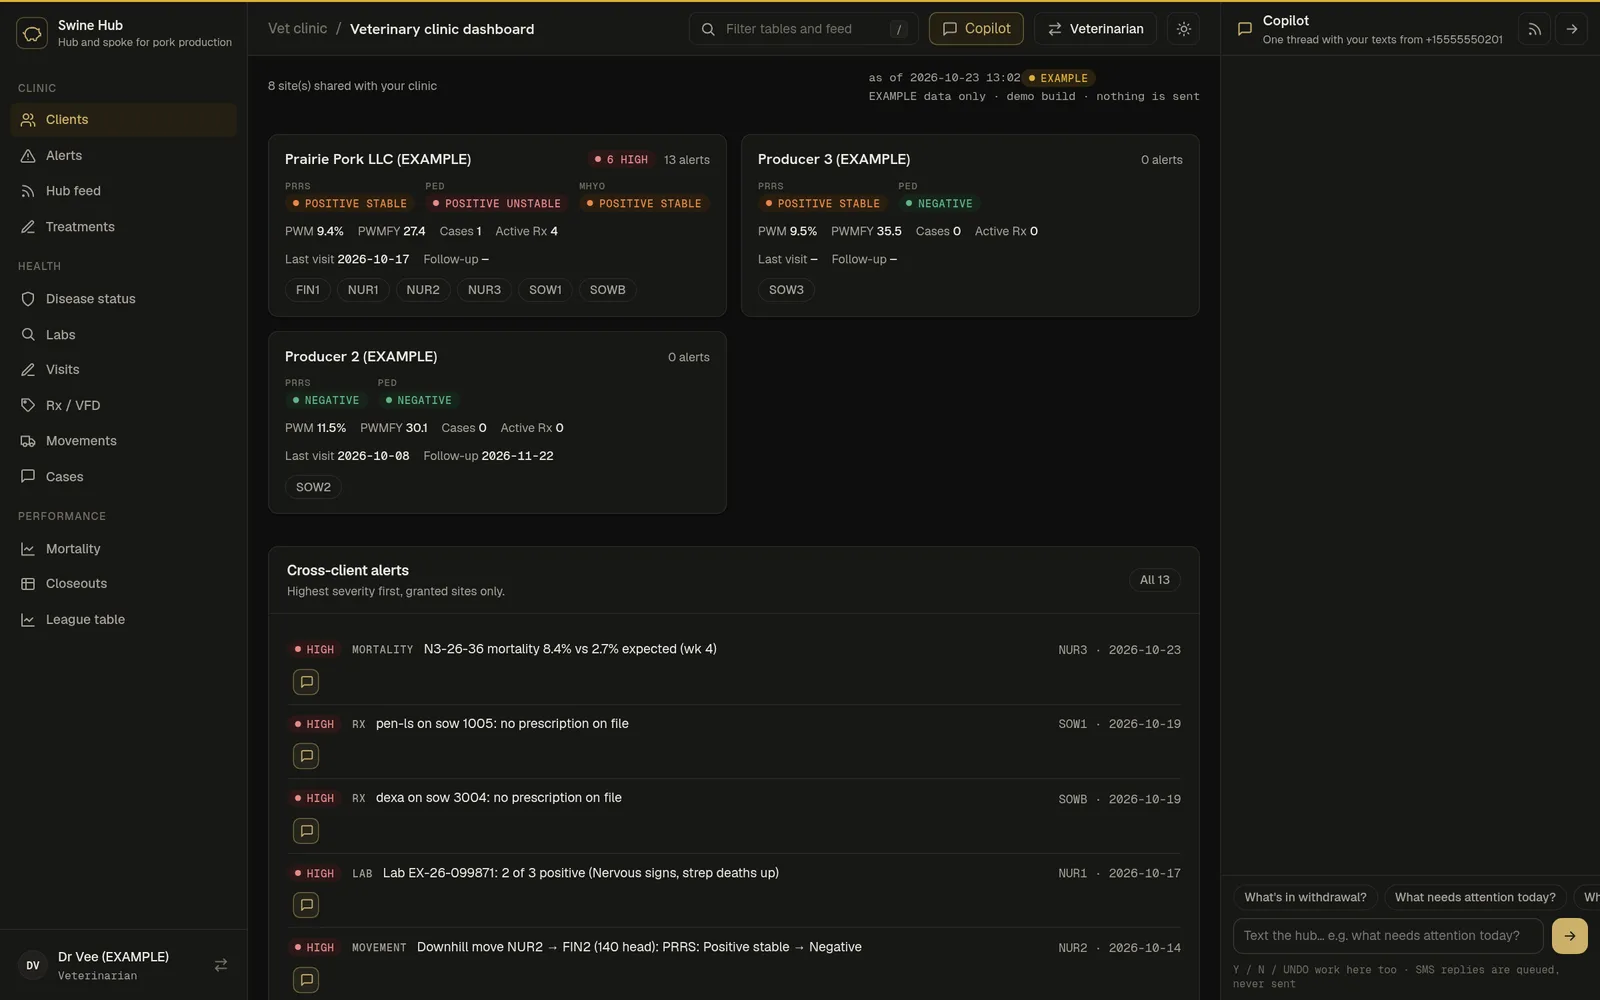This screenshot has height=1000, width=1600.
Task: Click Producer 2 (EXAMPLE) card title
Action: pyautogui.click(x=361, y=356)
